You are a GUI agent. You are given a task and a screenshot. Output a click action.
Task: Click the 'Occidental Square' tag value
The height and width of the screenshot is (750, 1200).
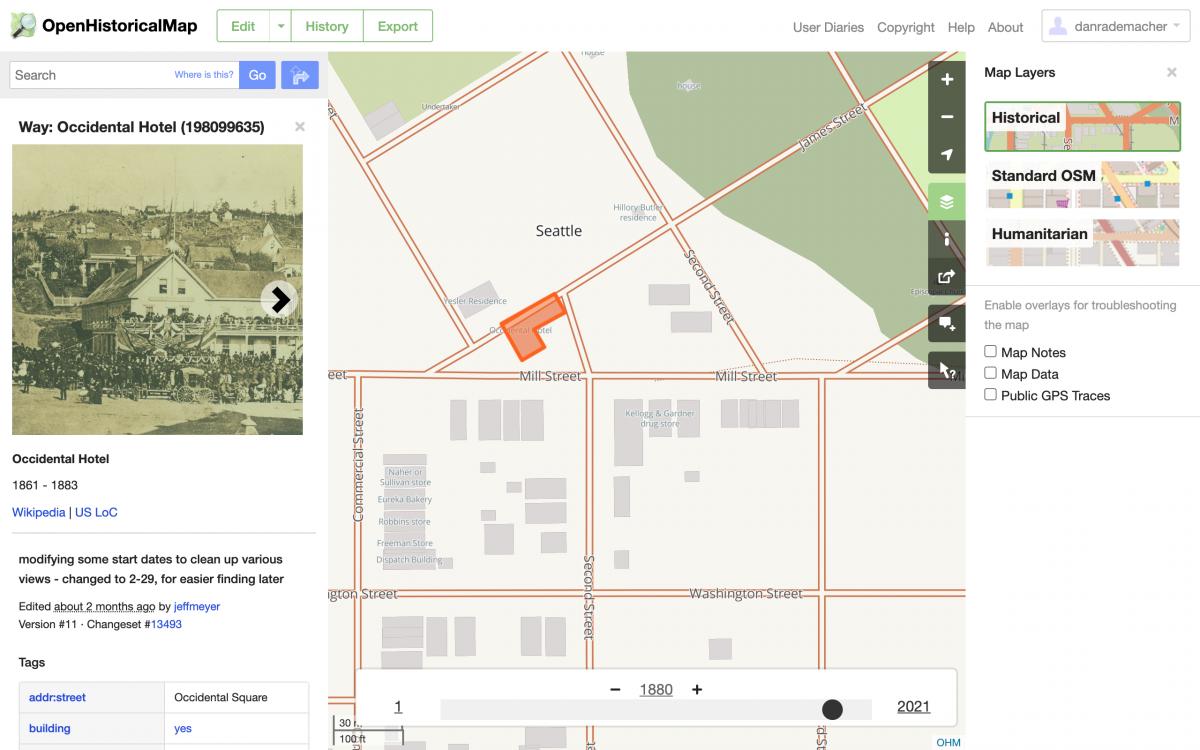(x=221, y=697)
